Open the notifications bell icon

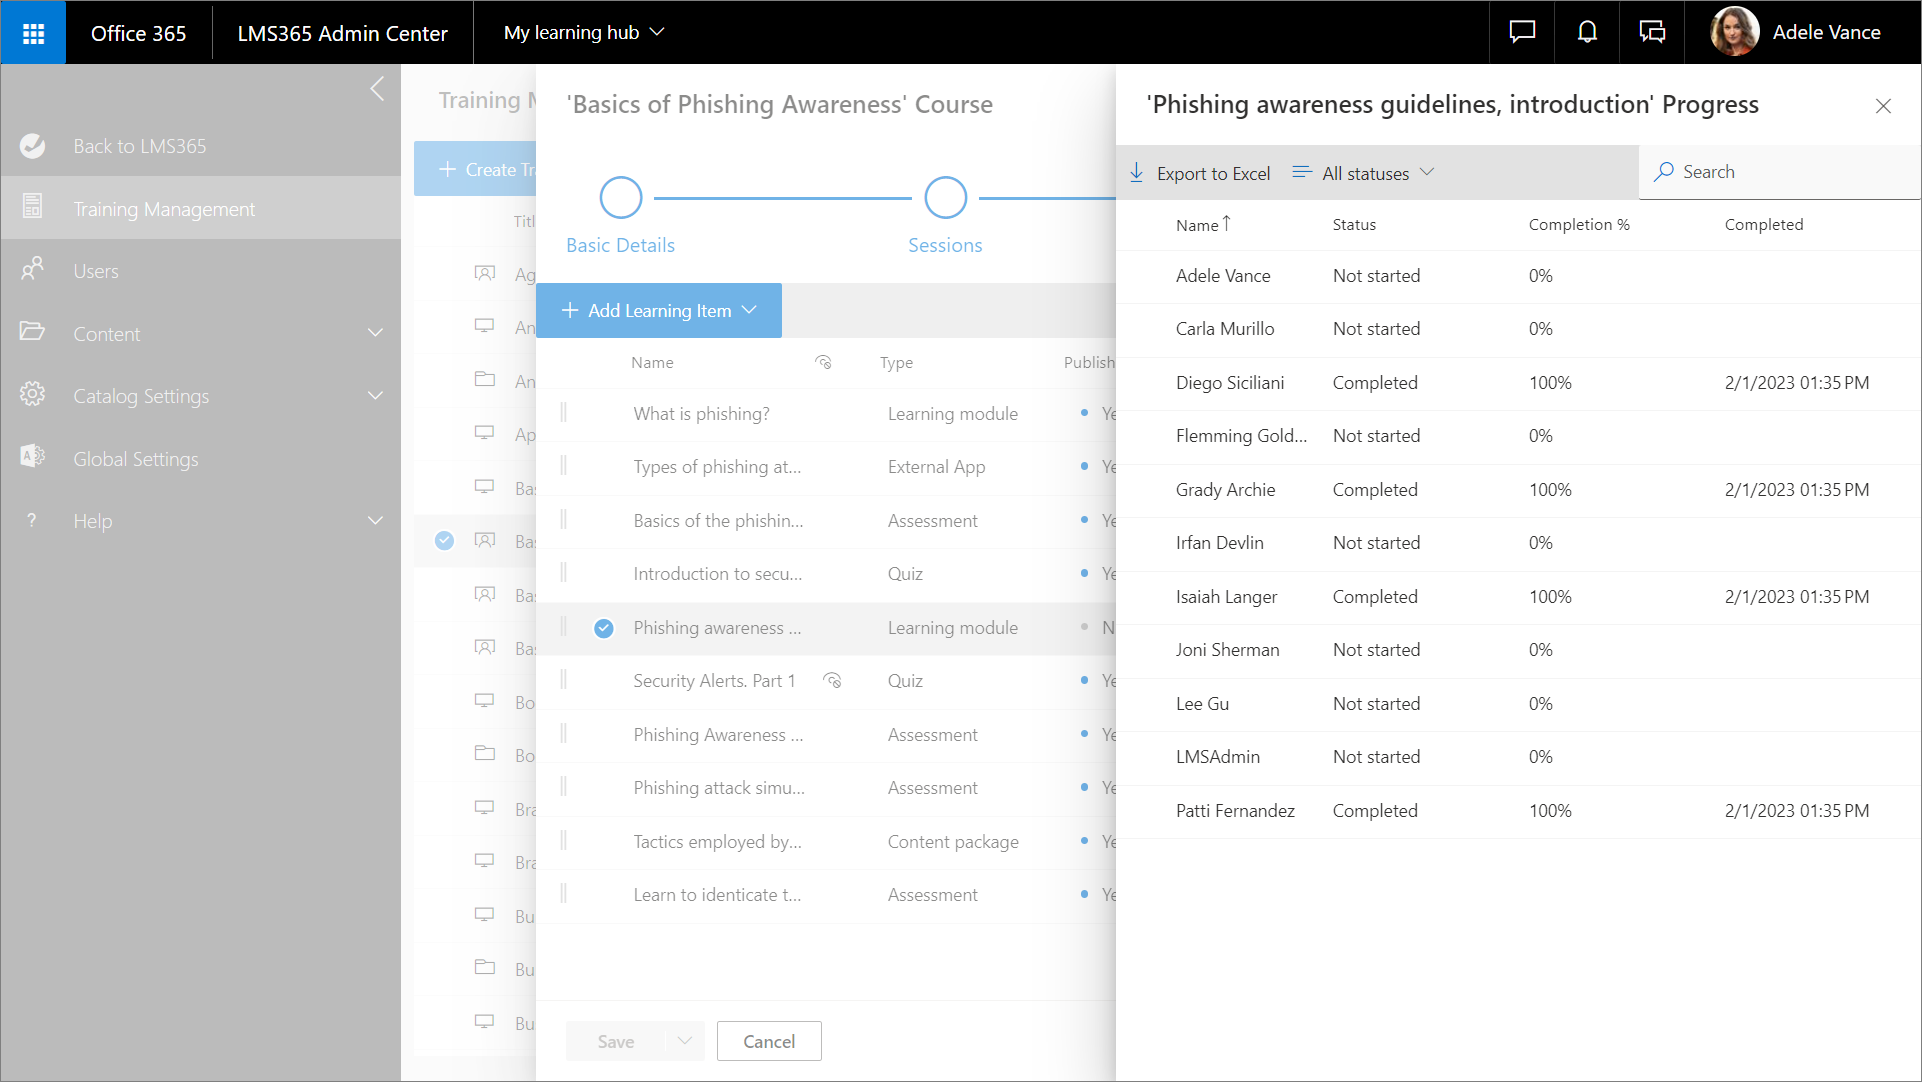(1587, 32)
